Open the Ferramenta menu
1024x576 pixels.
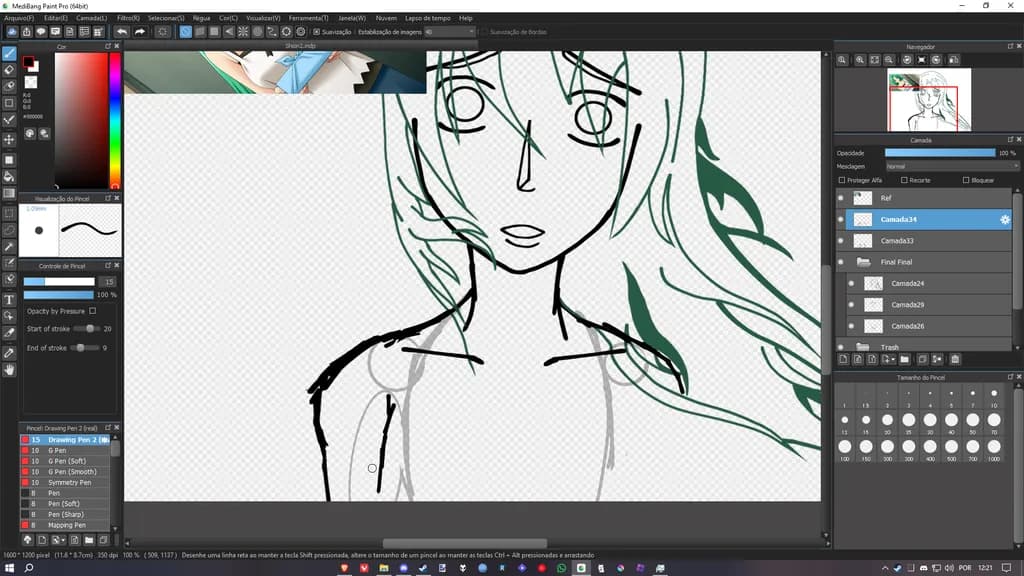[x=308, y=18]
